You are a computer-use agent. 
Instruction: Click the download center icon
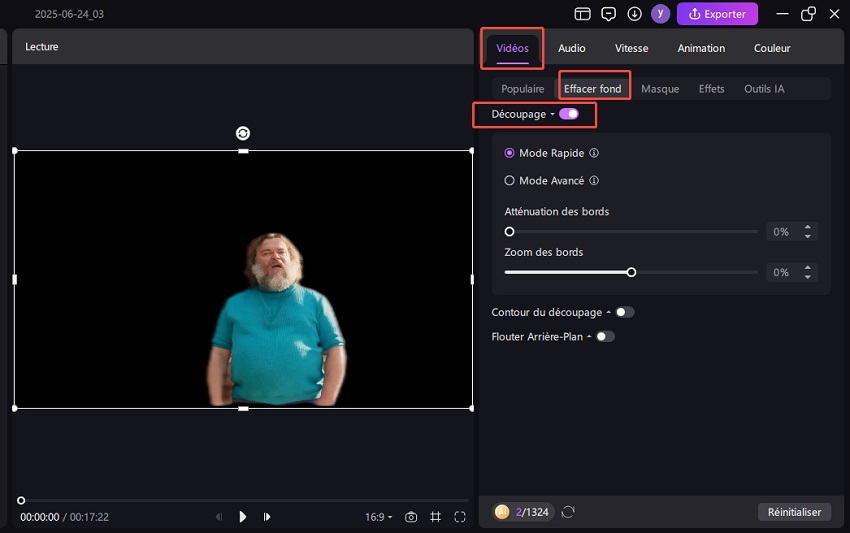[634, 14]
